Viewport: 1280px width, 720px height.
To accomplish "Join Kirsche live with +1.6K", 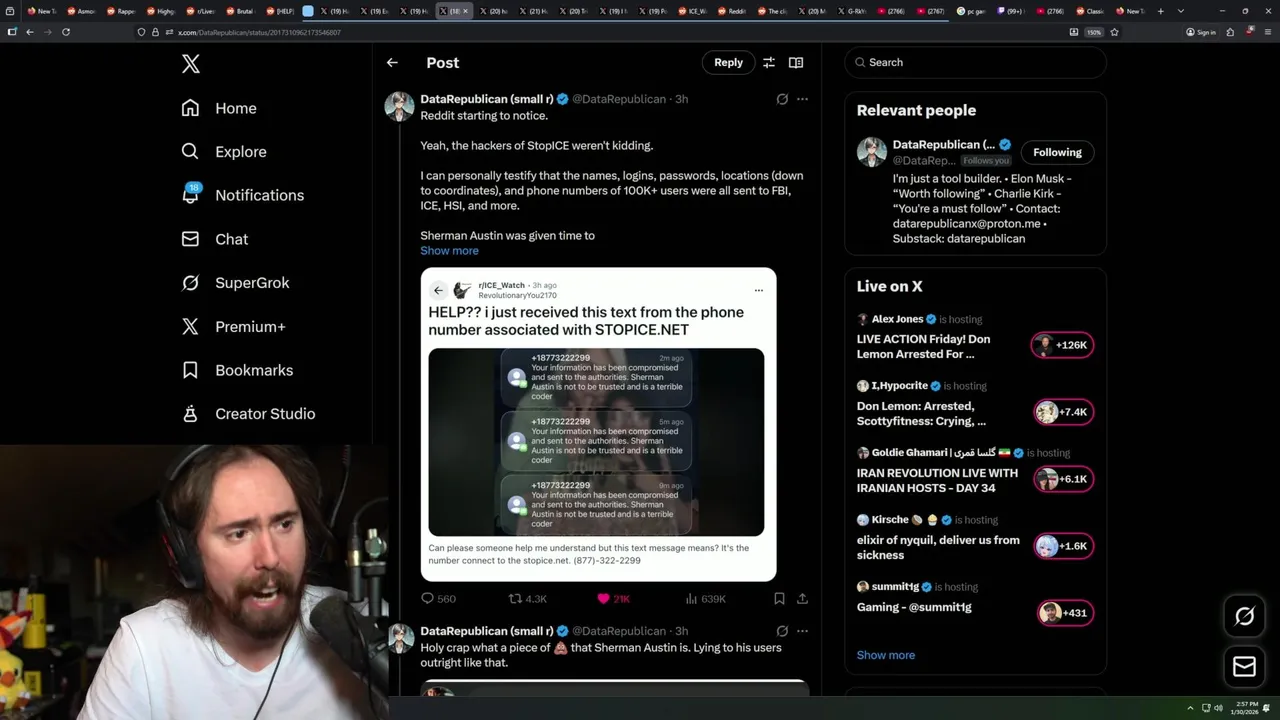I will 1062,546.
